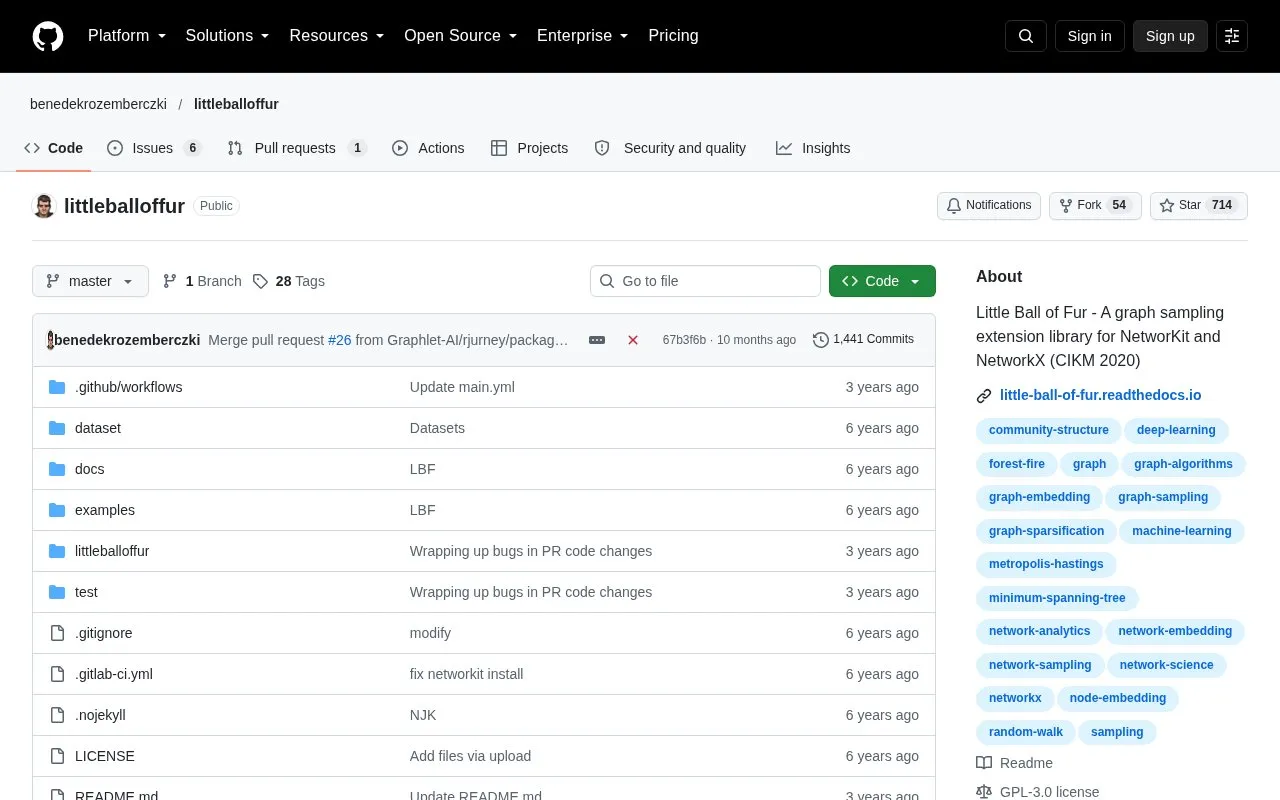This screenshot has height=800, width=1280.
Task: Star the repository
Action: click(1199, 206)
